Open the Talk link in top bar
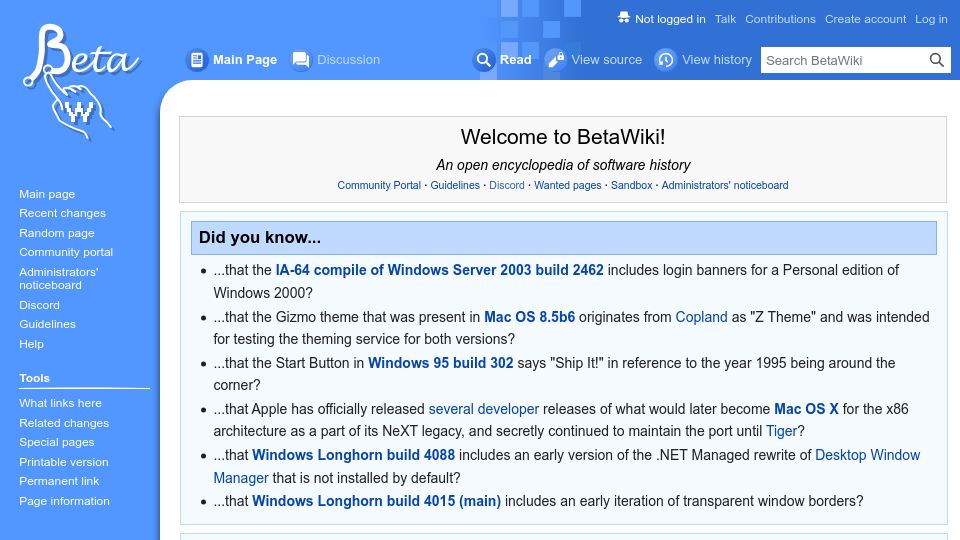960x540 pixels. point(725,19)
